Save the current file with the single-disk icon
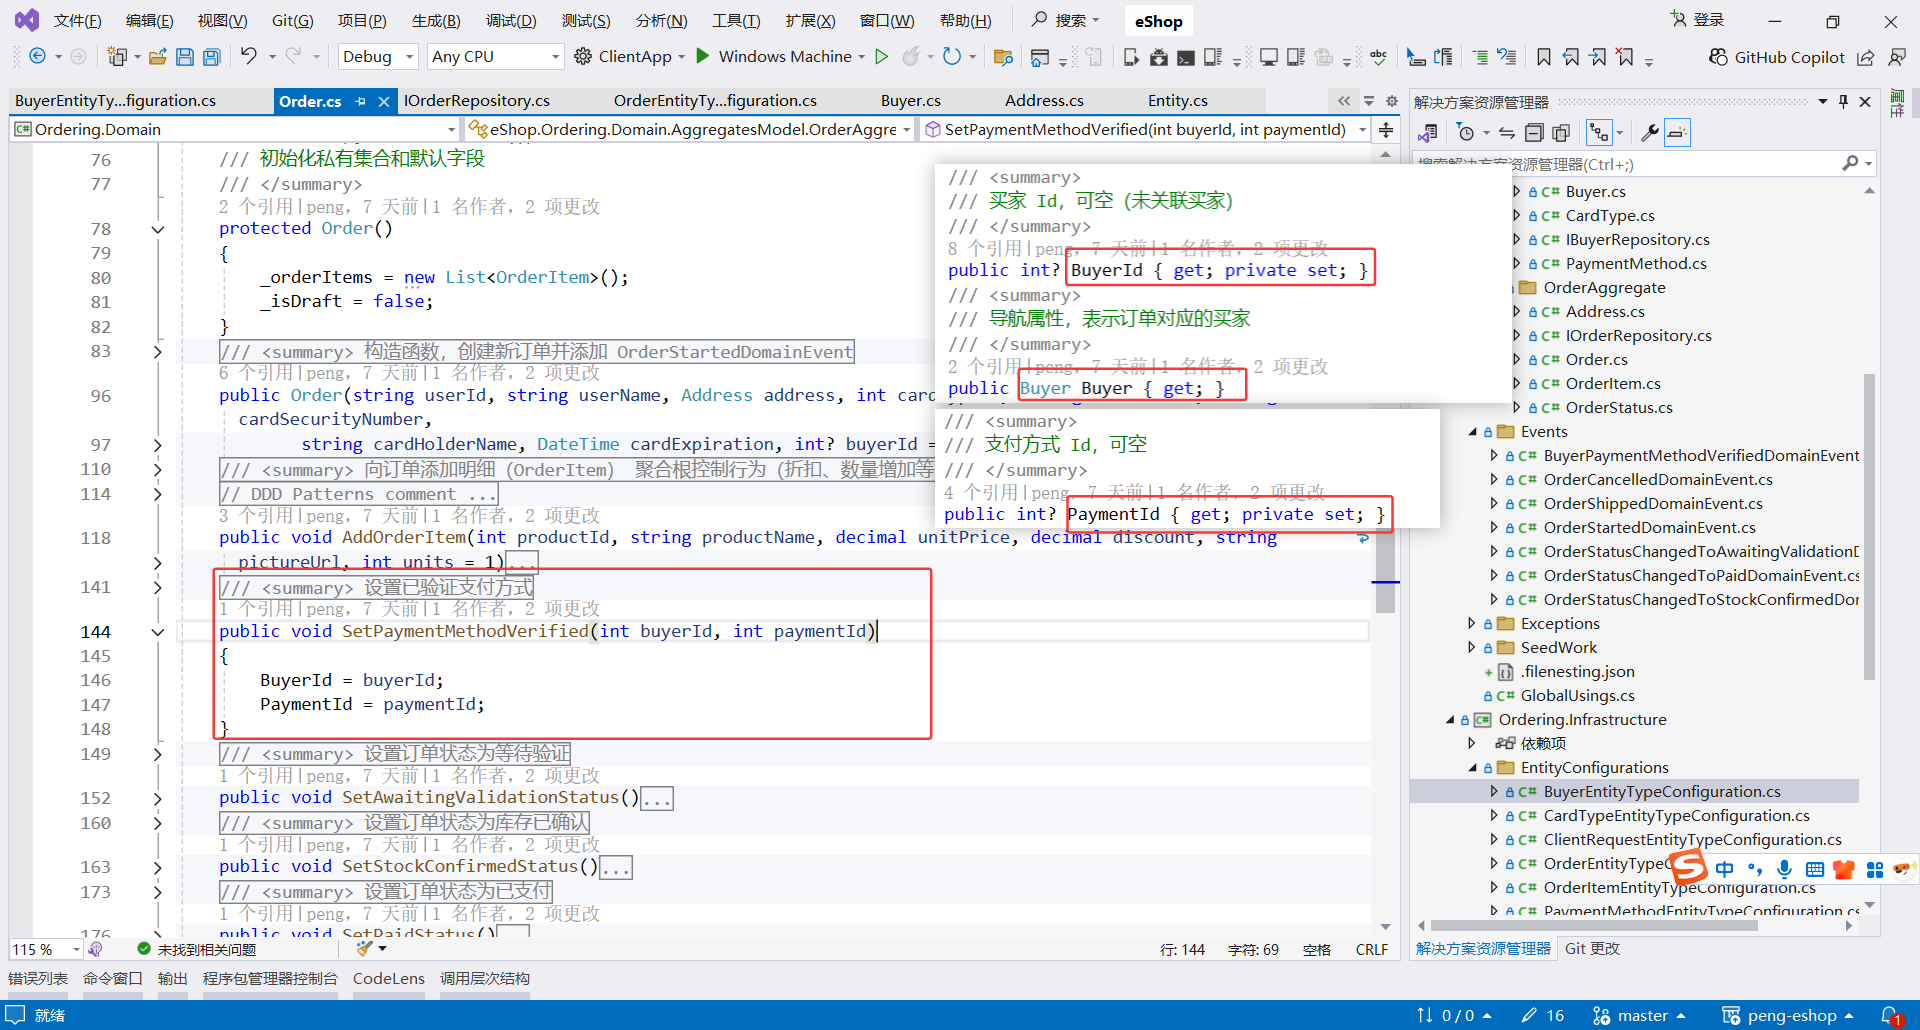The height and width of the screenshot is (1030, 1920). tap(185, 57)
